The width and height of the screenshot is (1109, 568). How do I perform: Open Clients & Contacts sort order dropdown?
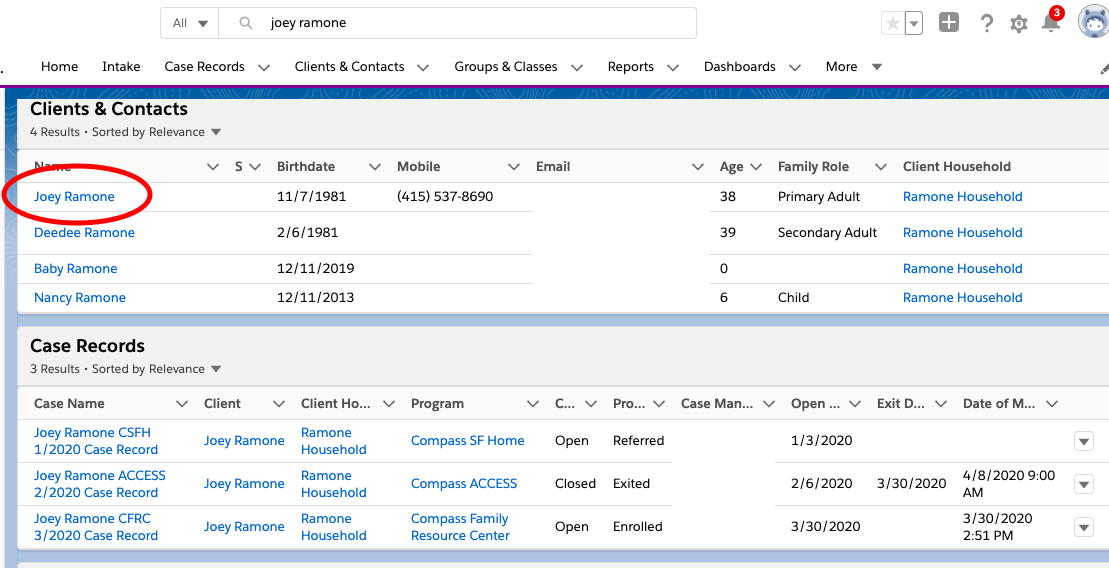(x=216, y=132)
